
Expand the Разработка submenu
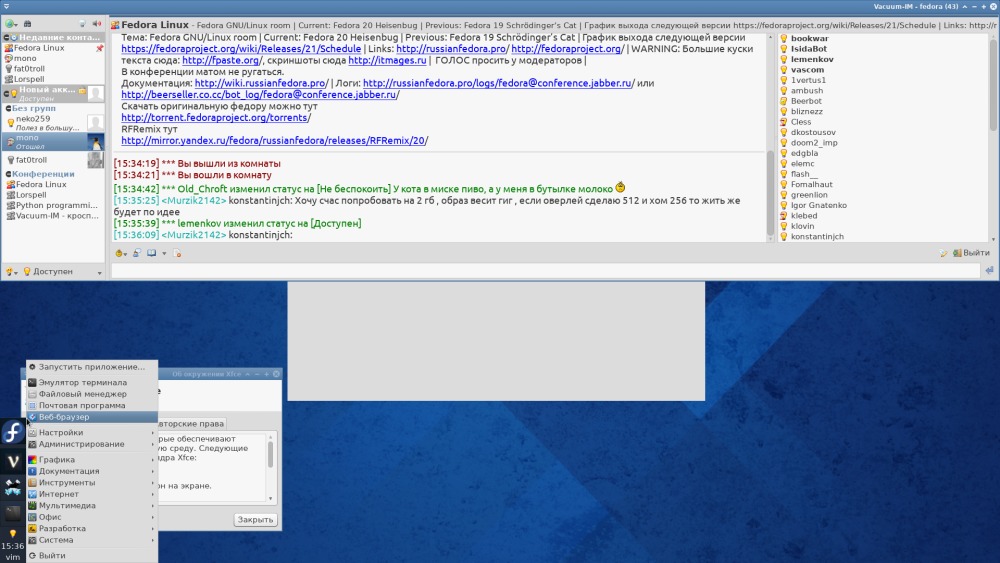(92, 529)
